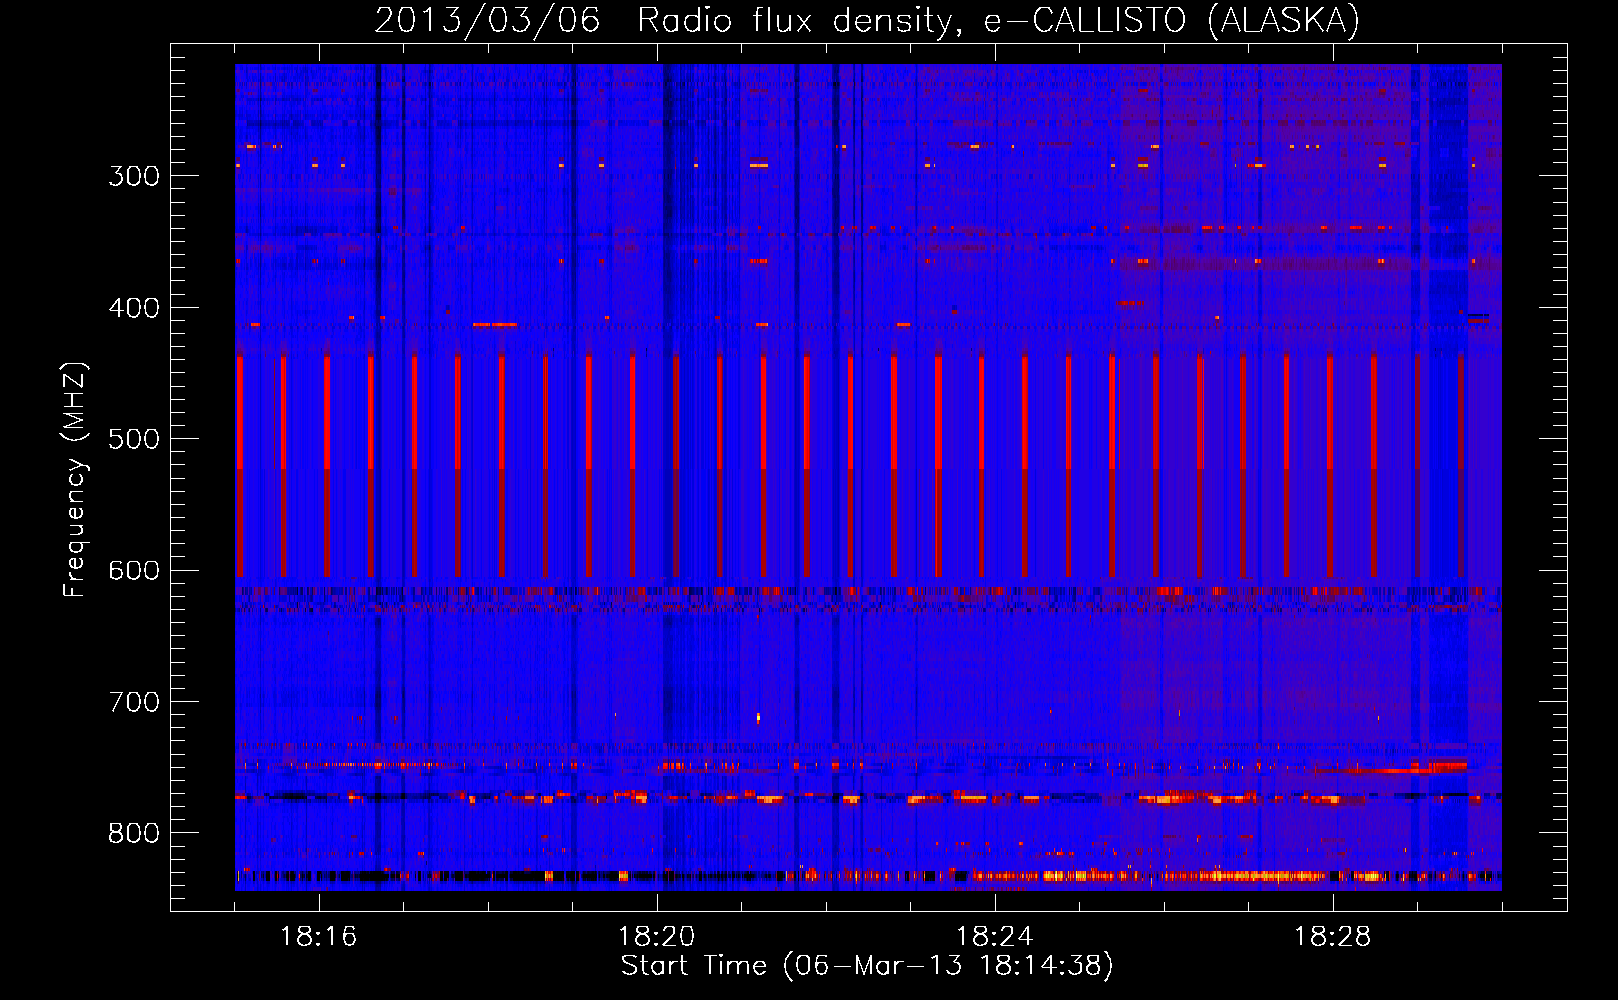This screenshot has width=1618, height=1000.
Task: Click the 300 frequency tick label
Action: coord(134,176)
